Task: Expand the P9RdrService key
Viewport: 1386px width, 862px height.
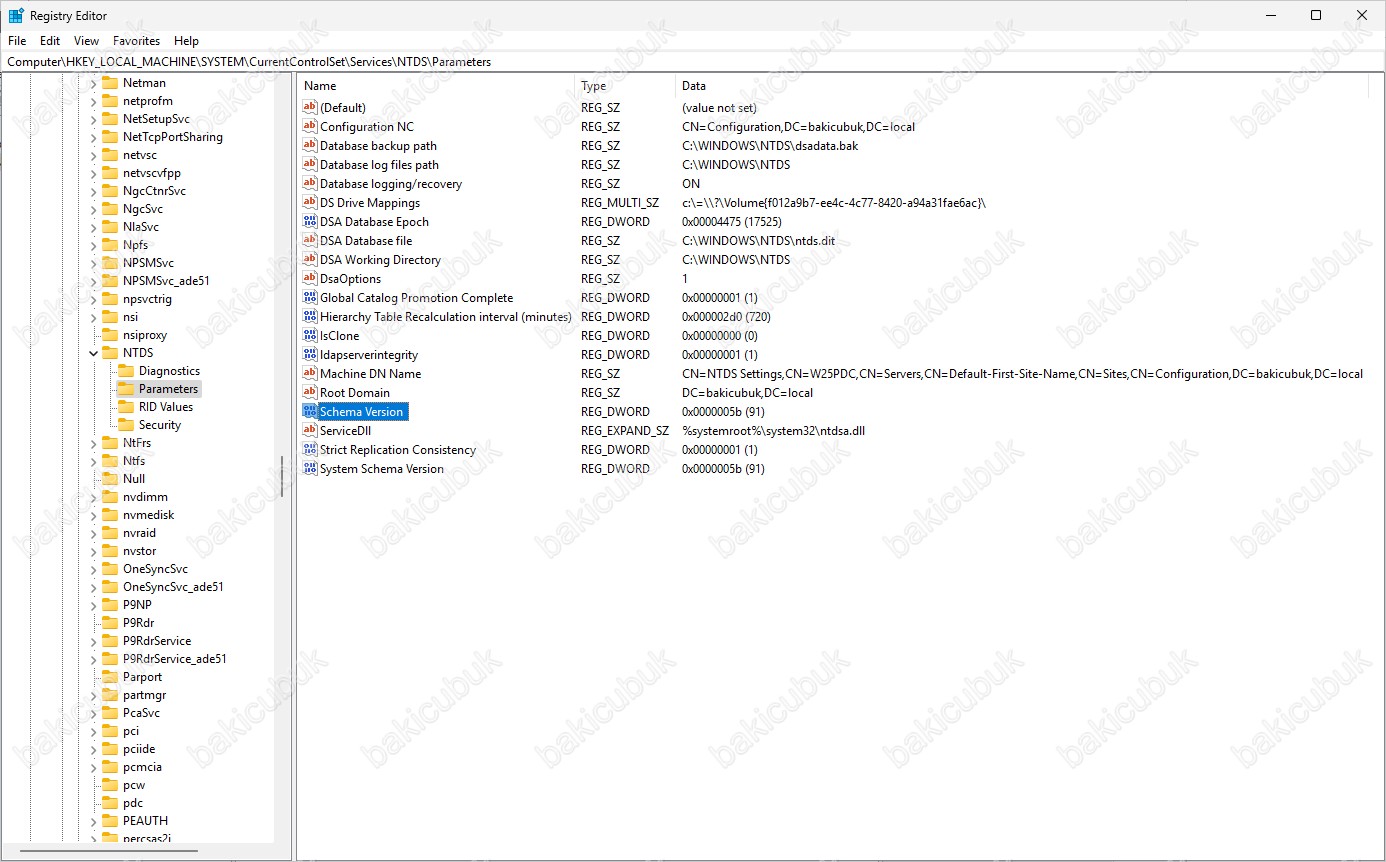Action: (94, 641)
